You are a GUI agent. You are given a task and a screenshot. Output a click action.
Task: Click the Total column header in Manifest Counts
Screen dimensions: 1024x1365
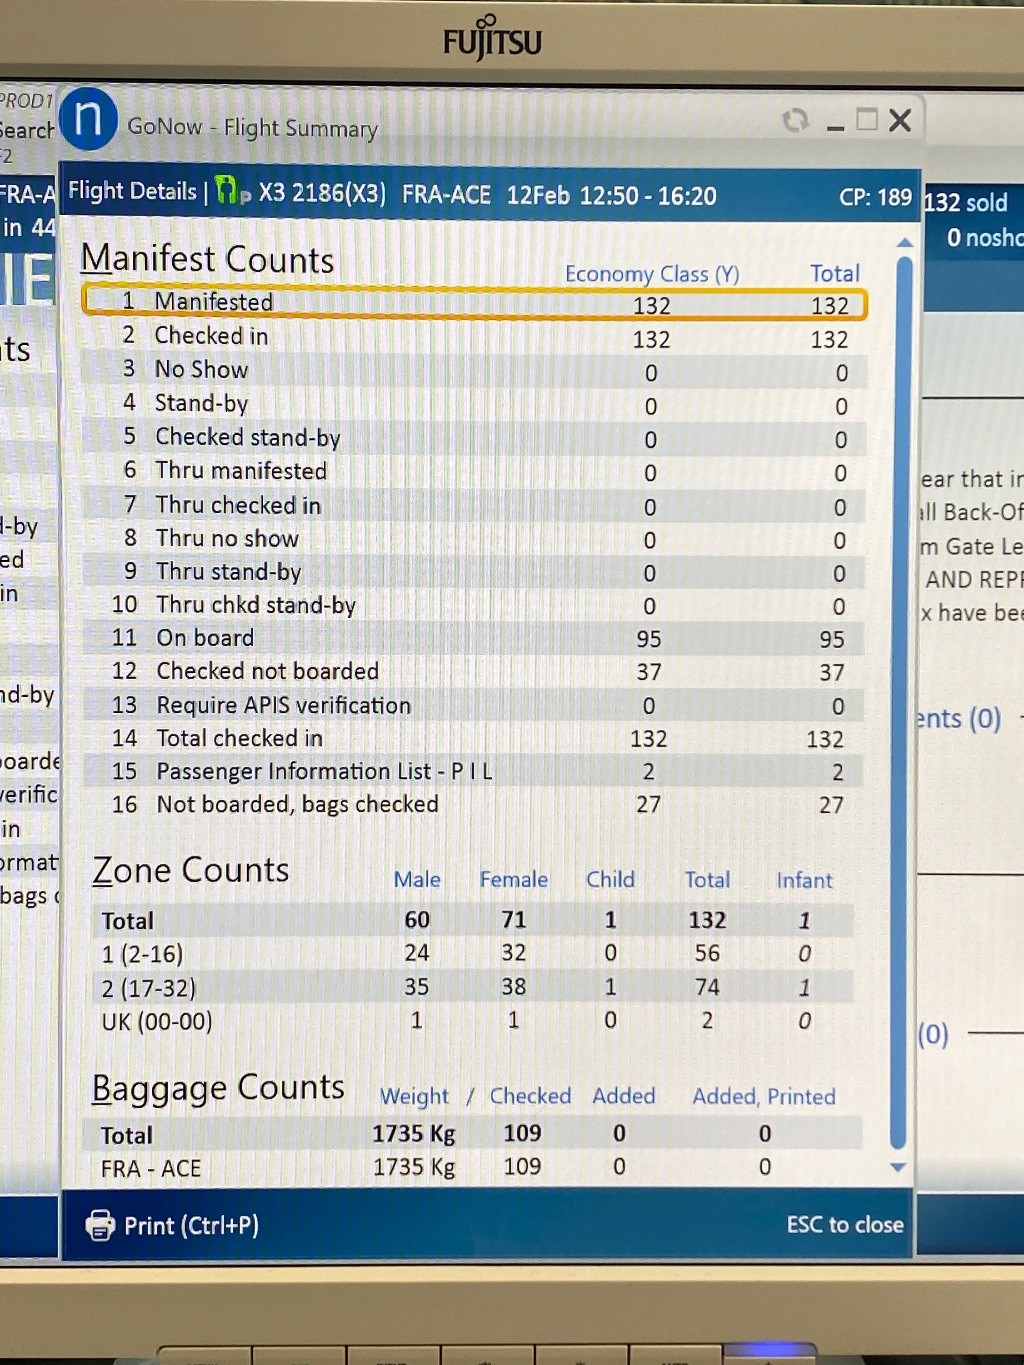(834, 273)
